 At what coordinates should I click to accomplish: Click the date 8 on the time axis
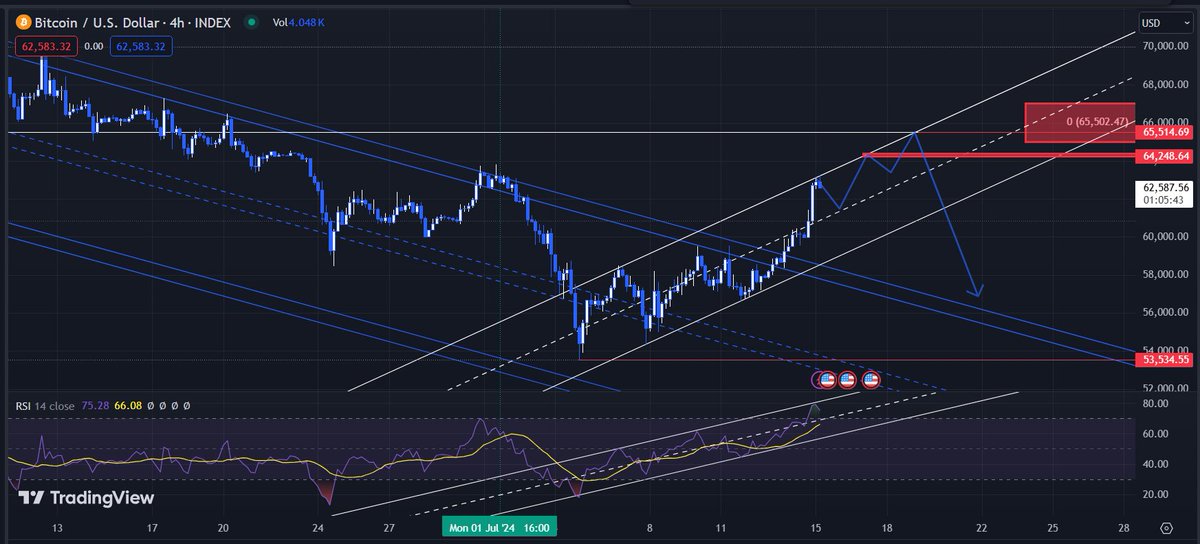650,527
